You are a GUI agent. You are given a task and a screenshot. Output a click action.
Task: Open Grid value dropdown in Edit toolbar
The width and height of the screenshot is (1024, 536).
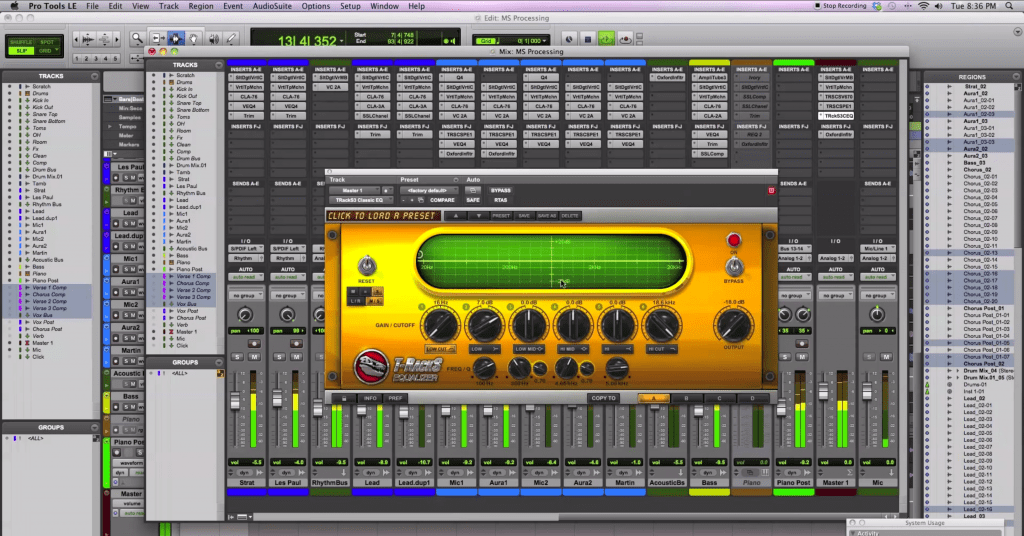click(544, 40)
